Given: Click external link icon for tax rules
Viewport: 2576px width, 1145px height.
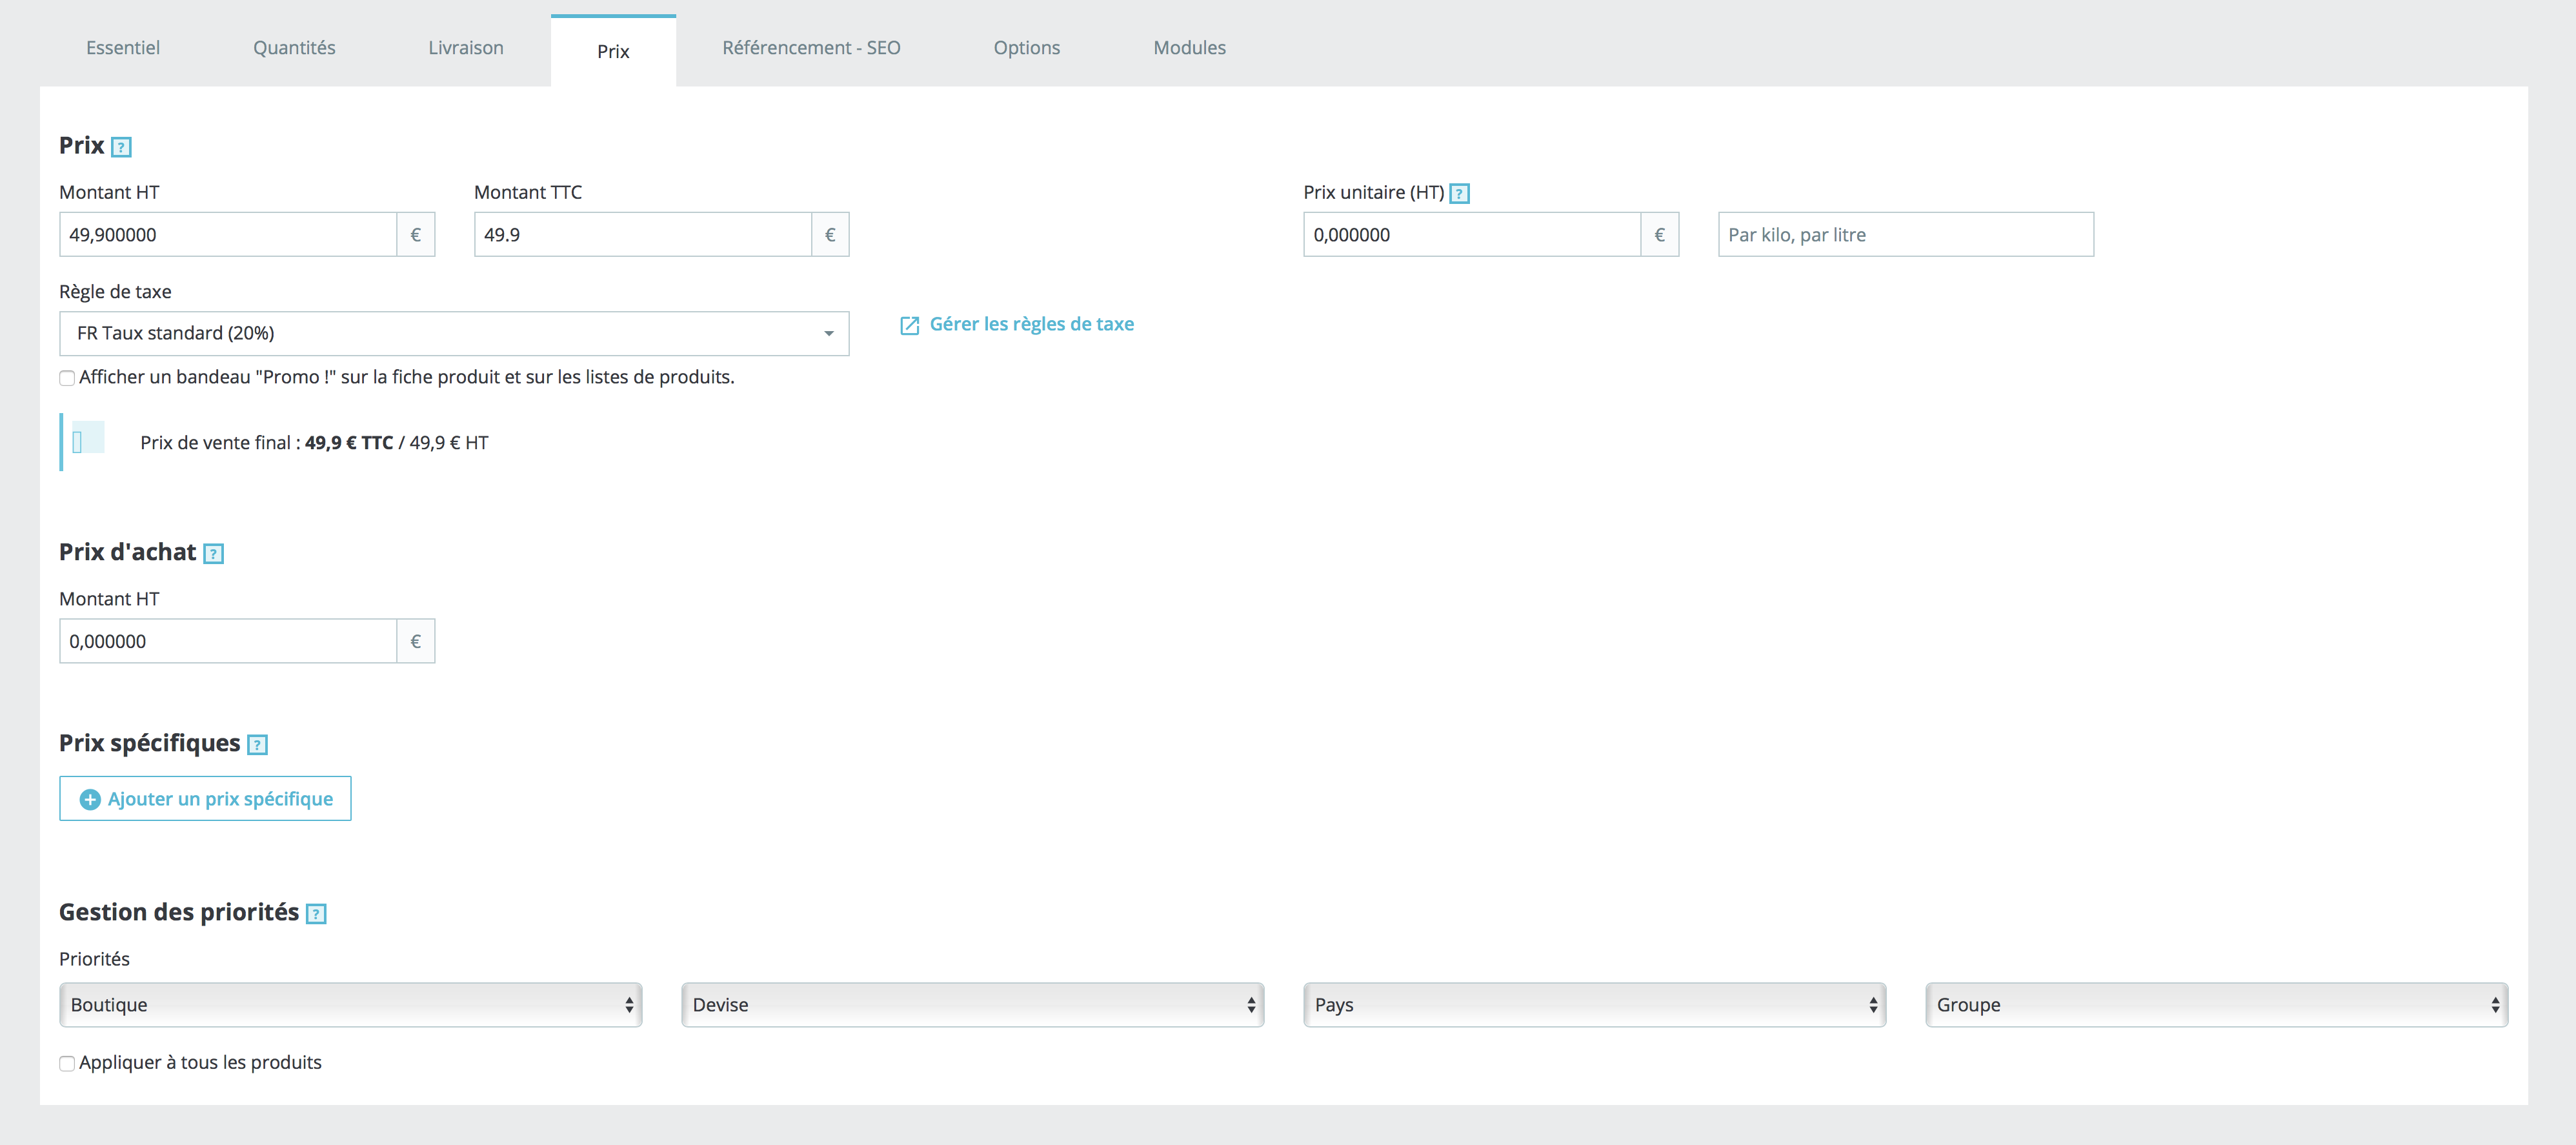Looking at the screenshot, I should (x=909, y=325).
